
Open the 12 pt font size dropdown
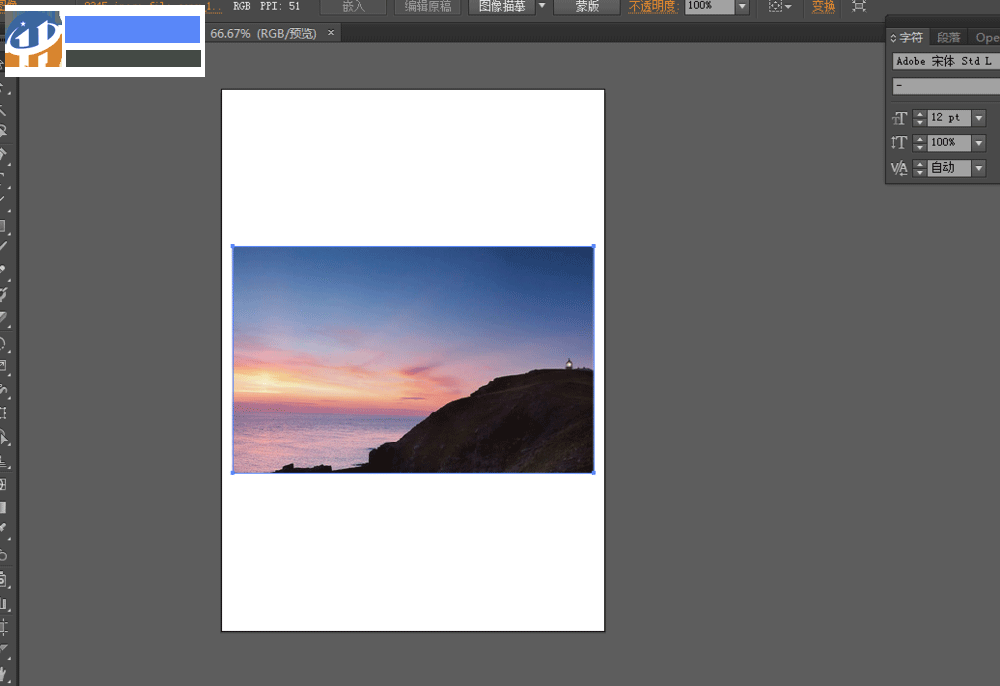coord(979,118)
